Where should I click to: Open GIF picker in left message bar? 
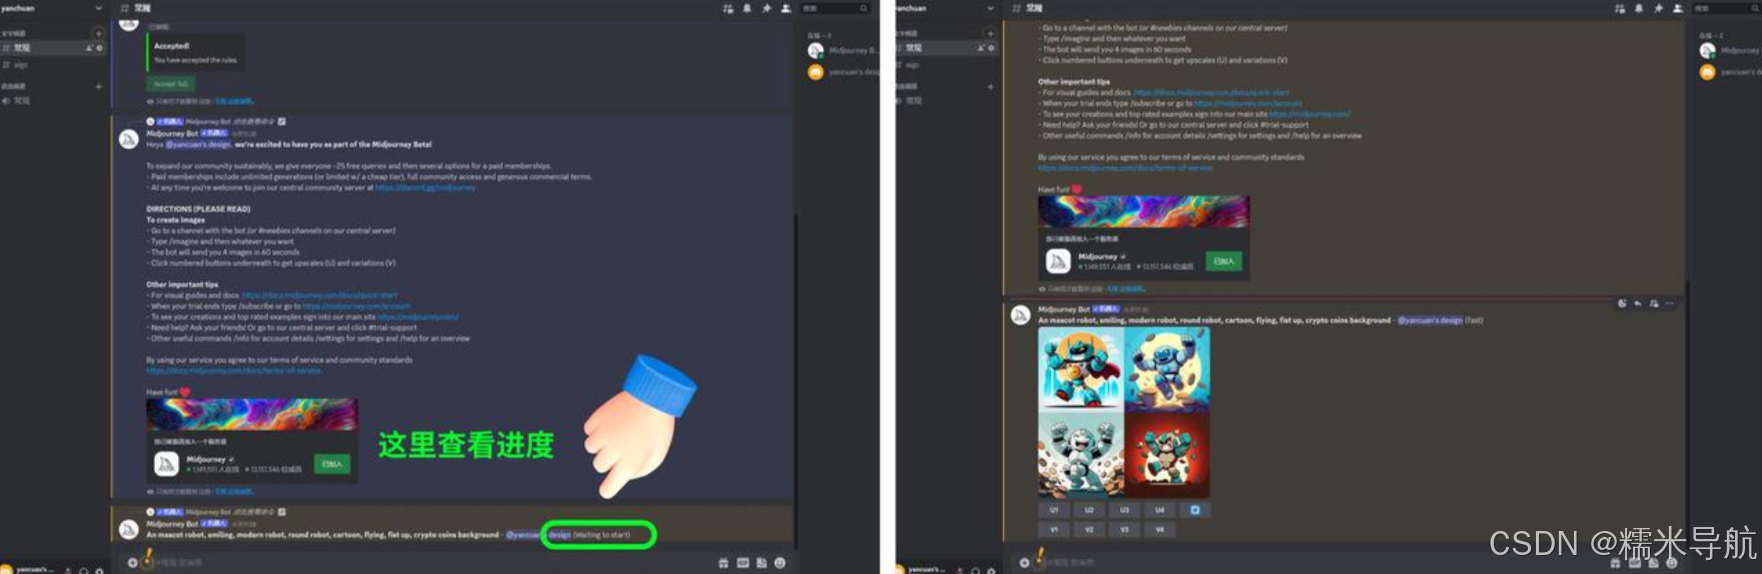click(x=743, y=562)
